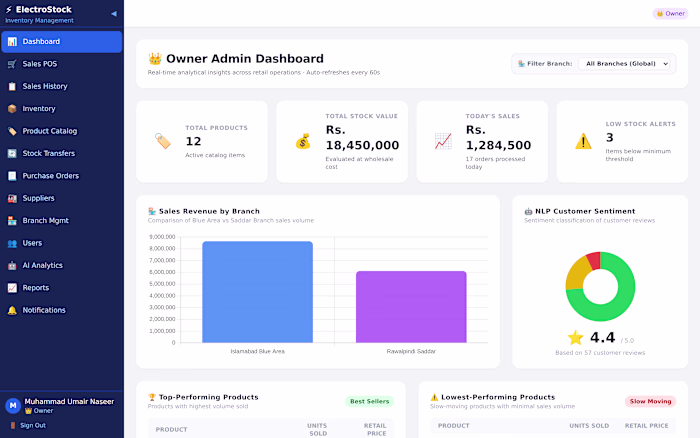
Task: Click the Suppliers factory icon
Action: [x=12, y=198]
